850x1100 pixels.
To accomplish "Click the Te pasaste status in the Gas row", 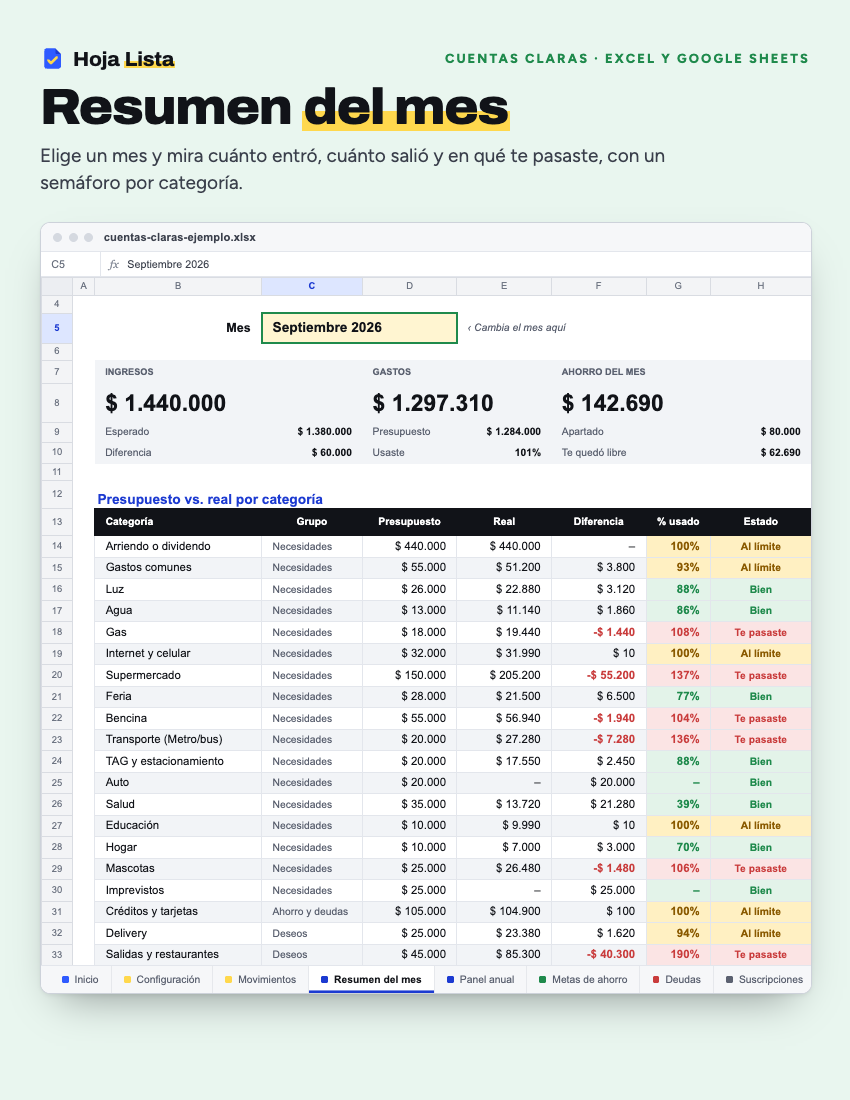I will coord(761,632).
